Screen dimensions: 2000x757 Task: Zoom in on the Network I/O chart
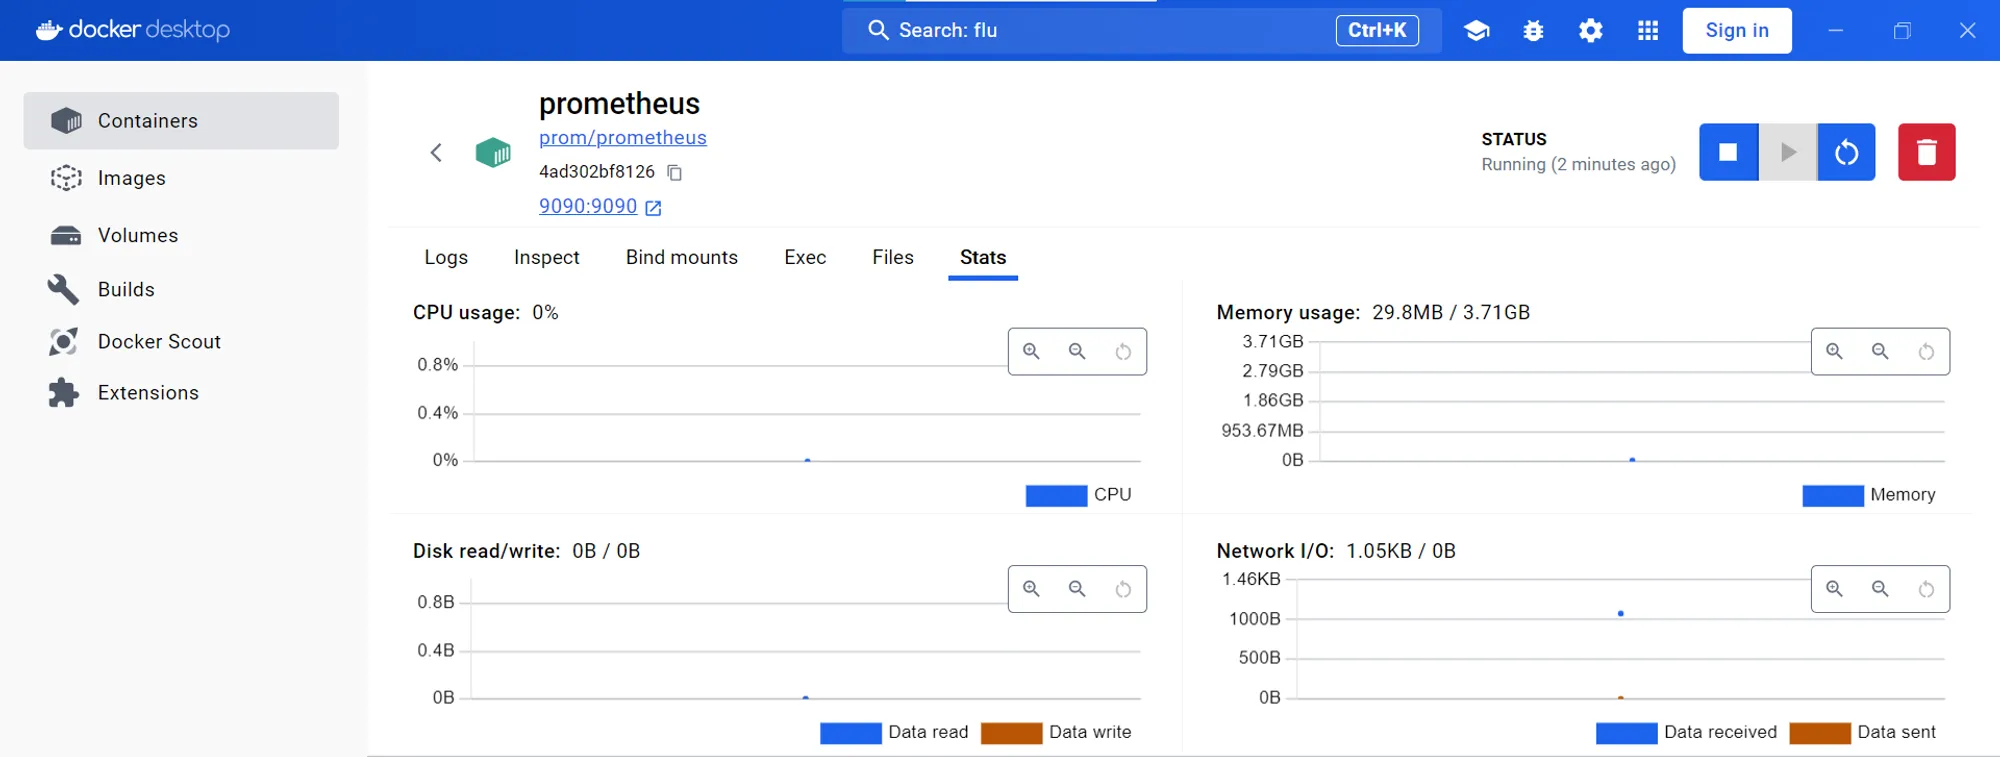point(1835,589)
